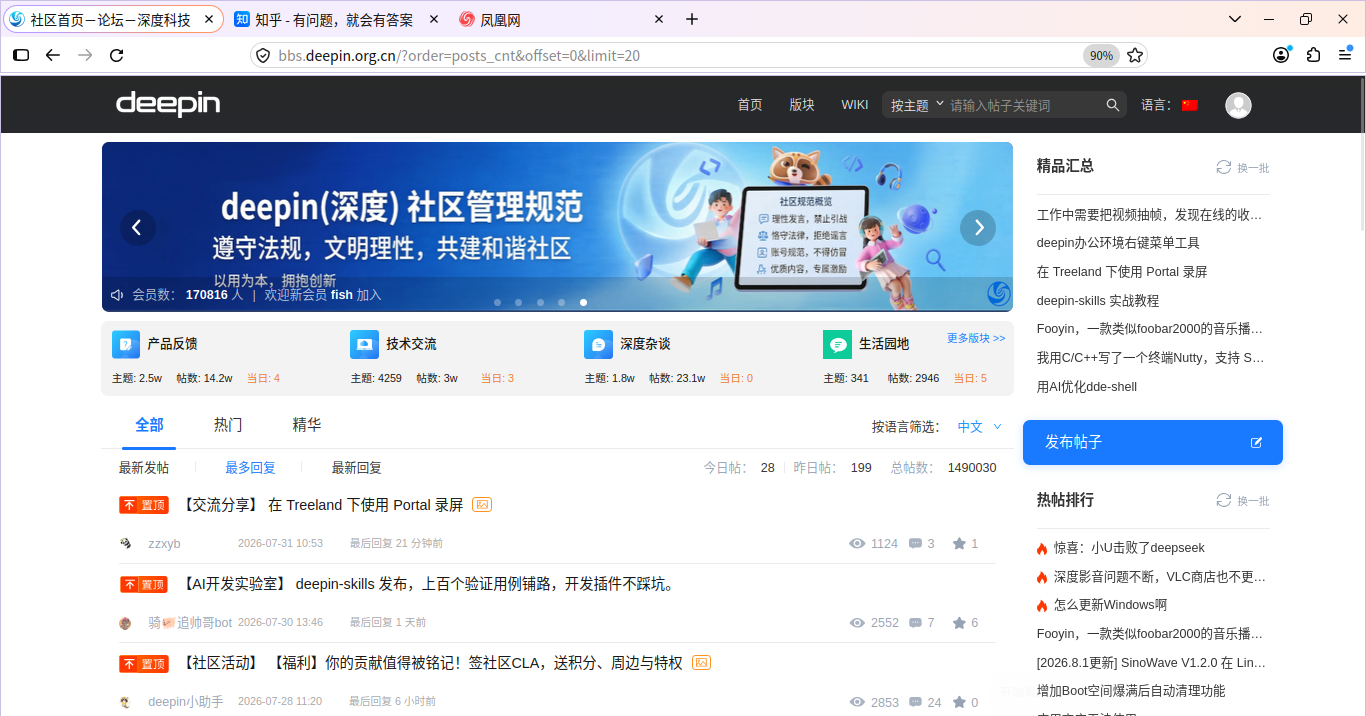Refresh the 热帖排行 list with 换一批
1366x716 pixels.
click(x=1243, y=500)
